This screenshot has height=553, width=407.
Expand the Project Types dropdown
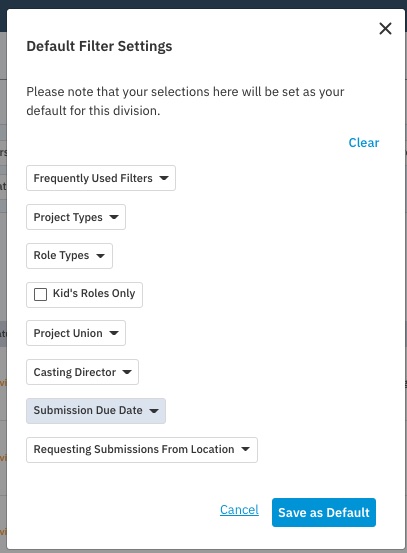point(76,217)
